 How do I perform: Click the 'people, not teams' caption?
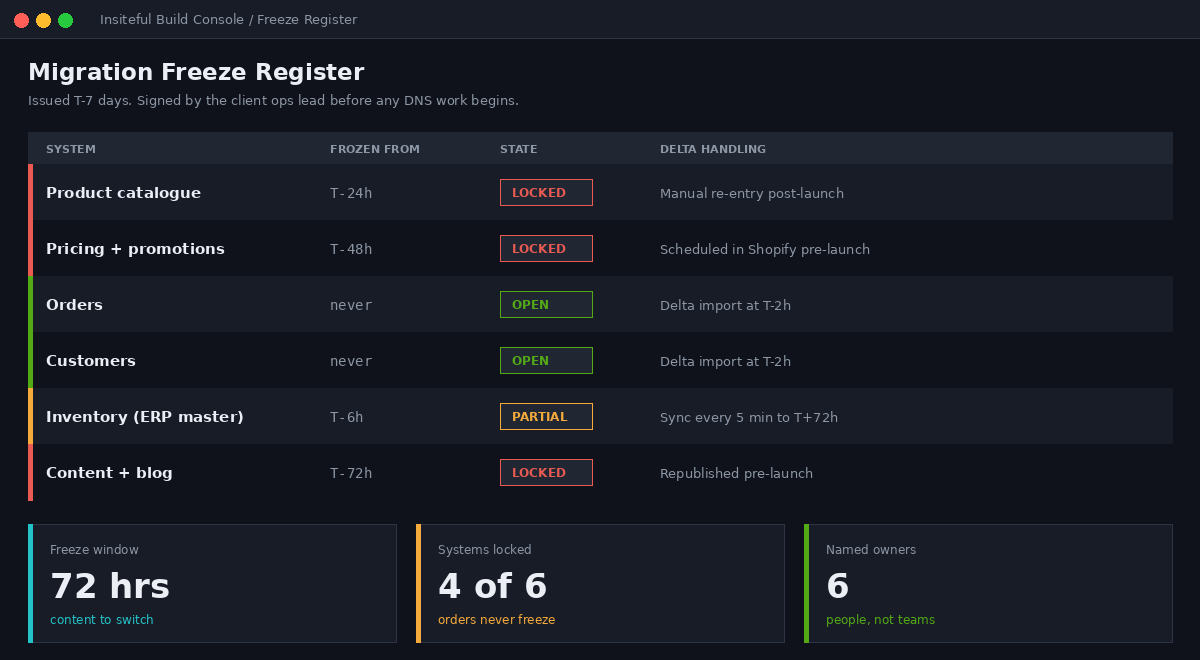[x=880, y=620]
